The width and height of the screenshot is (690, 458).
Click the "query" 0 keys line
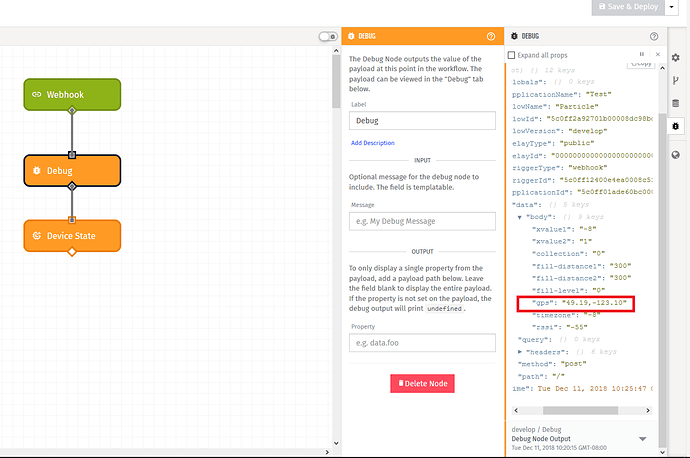pyautogui.click(x=558, y=340)
